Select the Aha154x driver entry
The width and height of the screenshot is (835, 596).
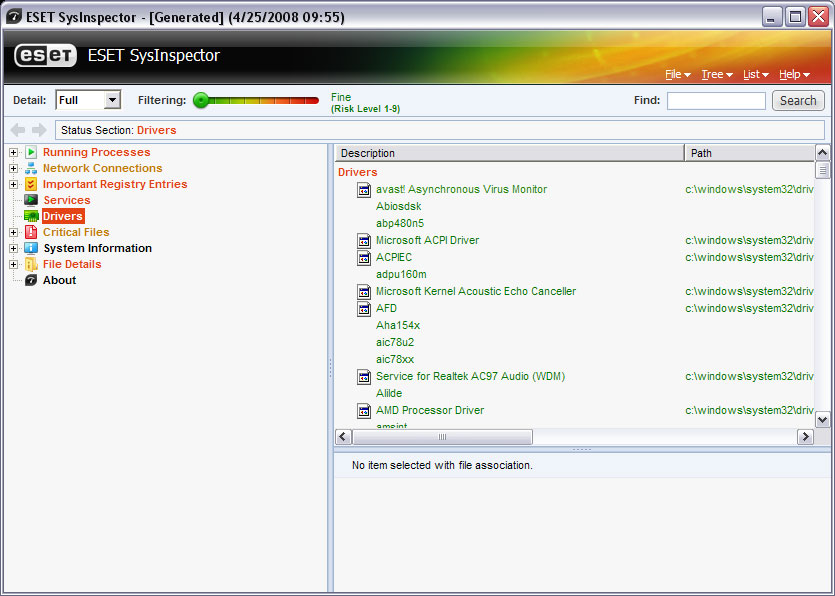tap(398, 326)
